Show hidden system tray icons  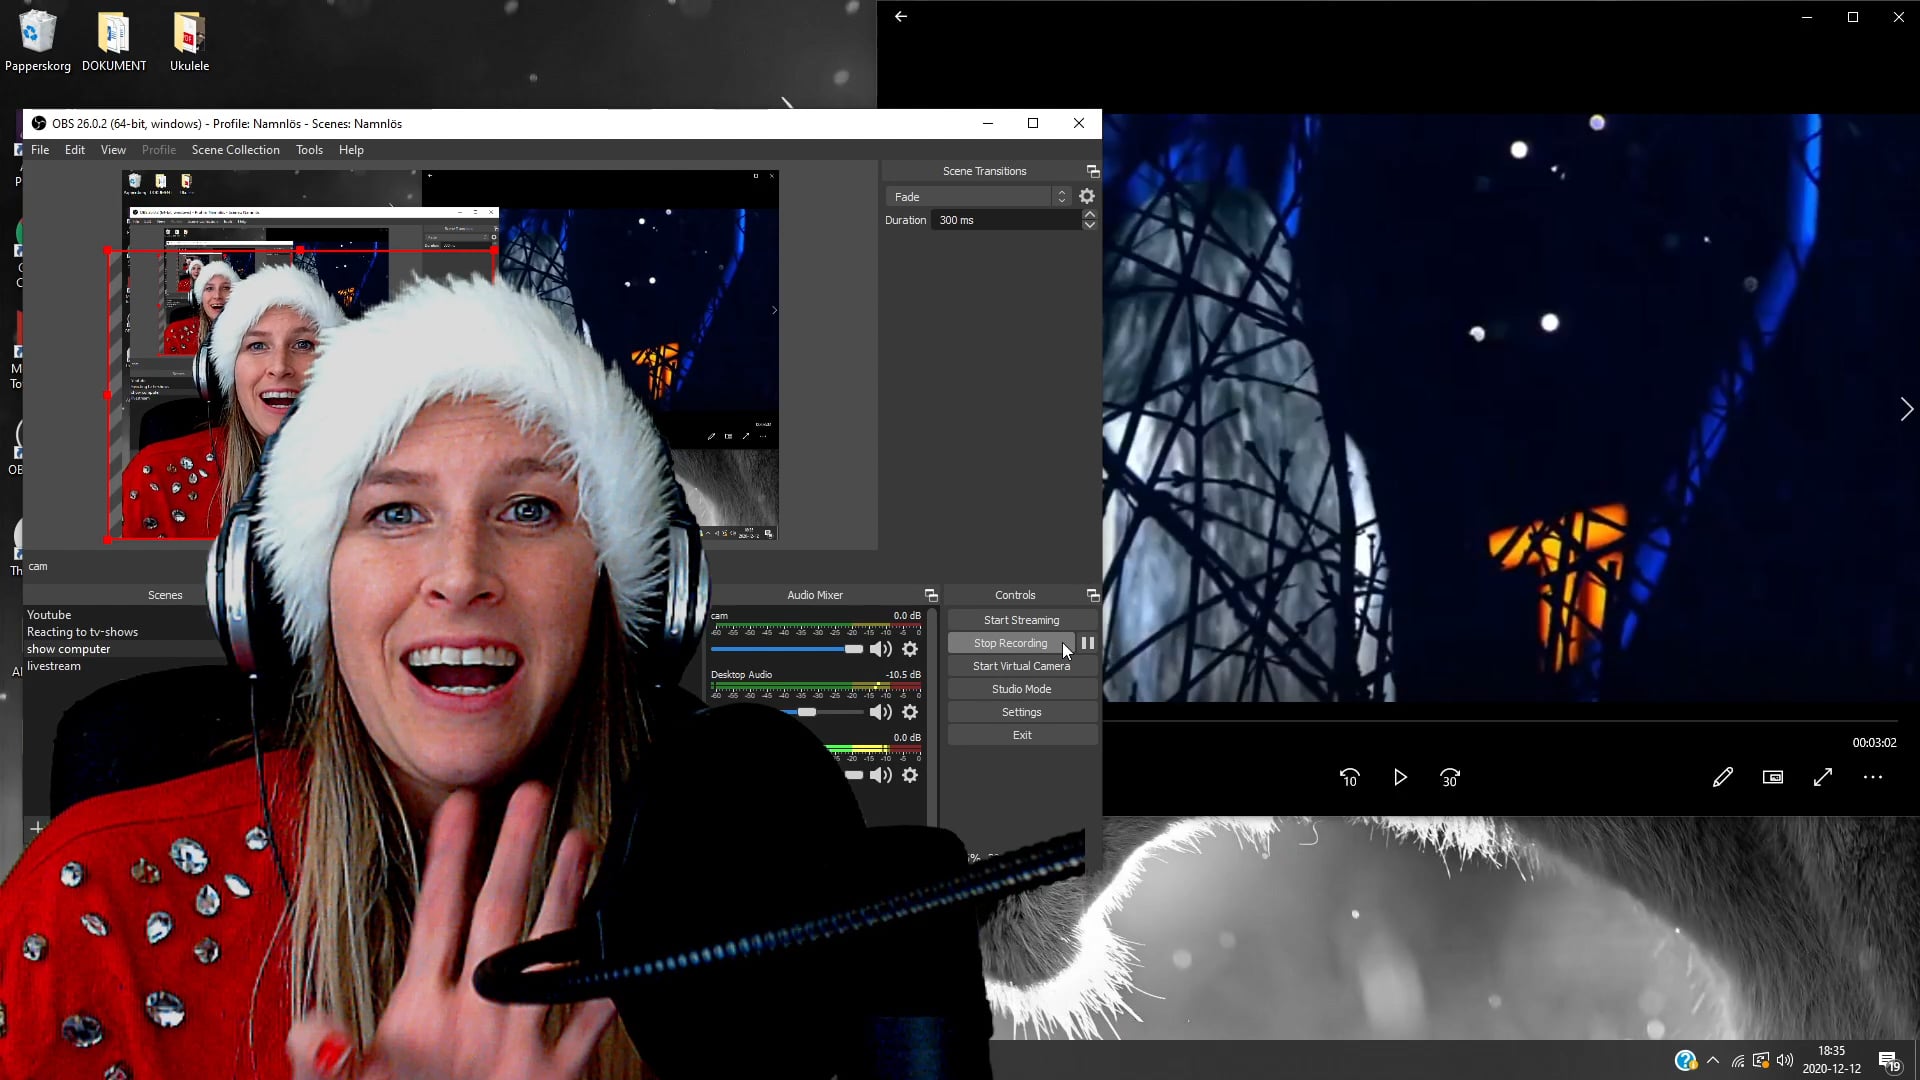pos(1713,1060)
